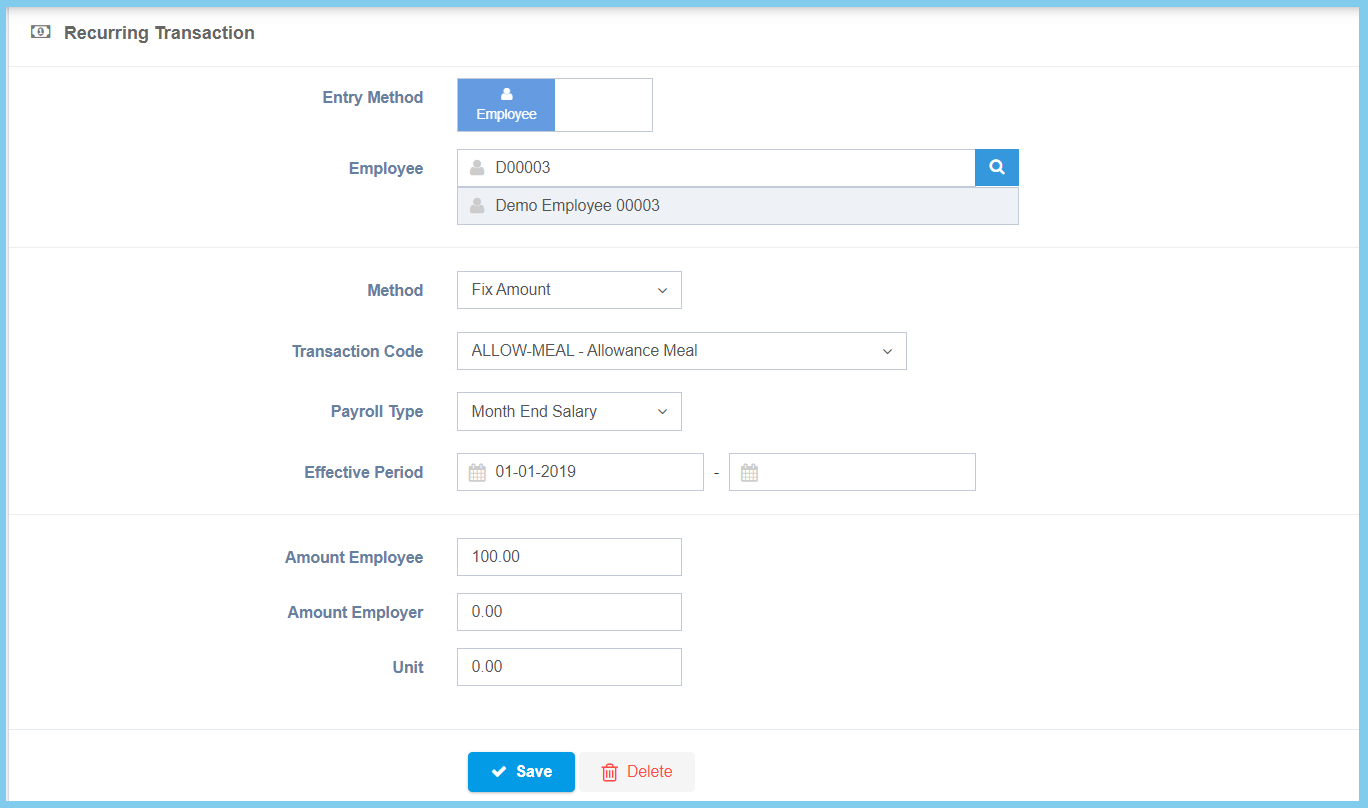Focus the Employee ID field containing D00003
Viewport: 1368px width, 808px height.
(x=730, y=168)
